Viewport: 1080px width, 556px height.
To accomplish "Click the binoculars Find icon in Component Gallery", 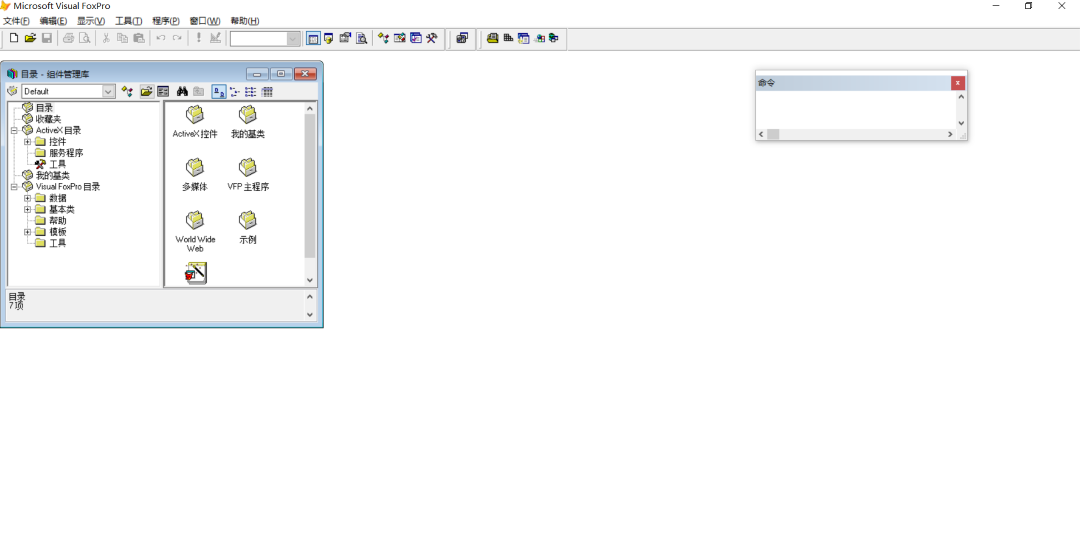I will pos(182,91).
